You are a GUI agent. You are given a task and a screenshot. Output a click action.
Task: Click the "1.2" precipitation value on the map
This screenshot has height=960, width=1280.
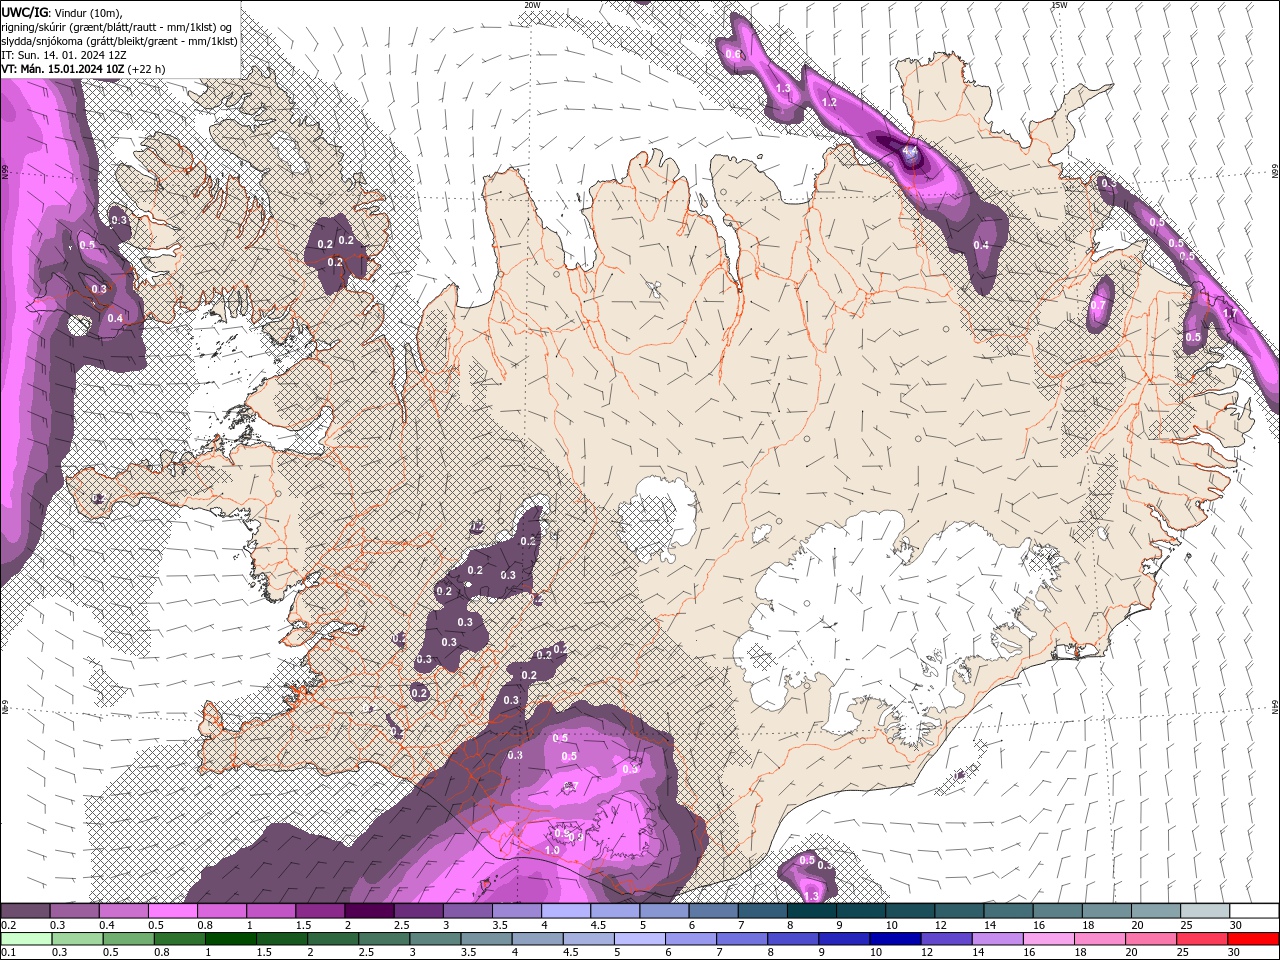(829, 102)
